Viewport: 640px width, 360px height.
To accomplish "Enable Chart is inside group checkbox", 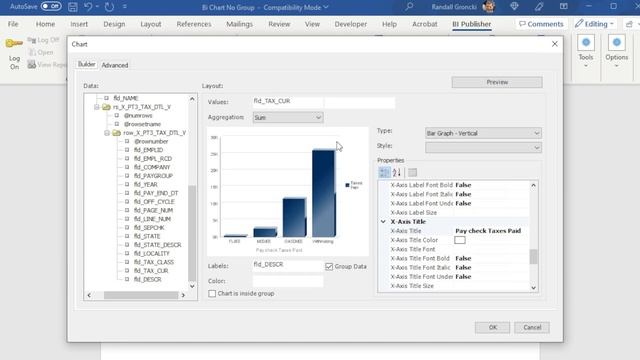I will pyautogui.click(x=212, y=293).
